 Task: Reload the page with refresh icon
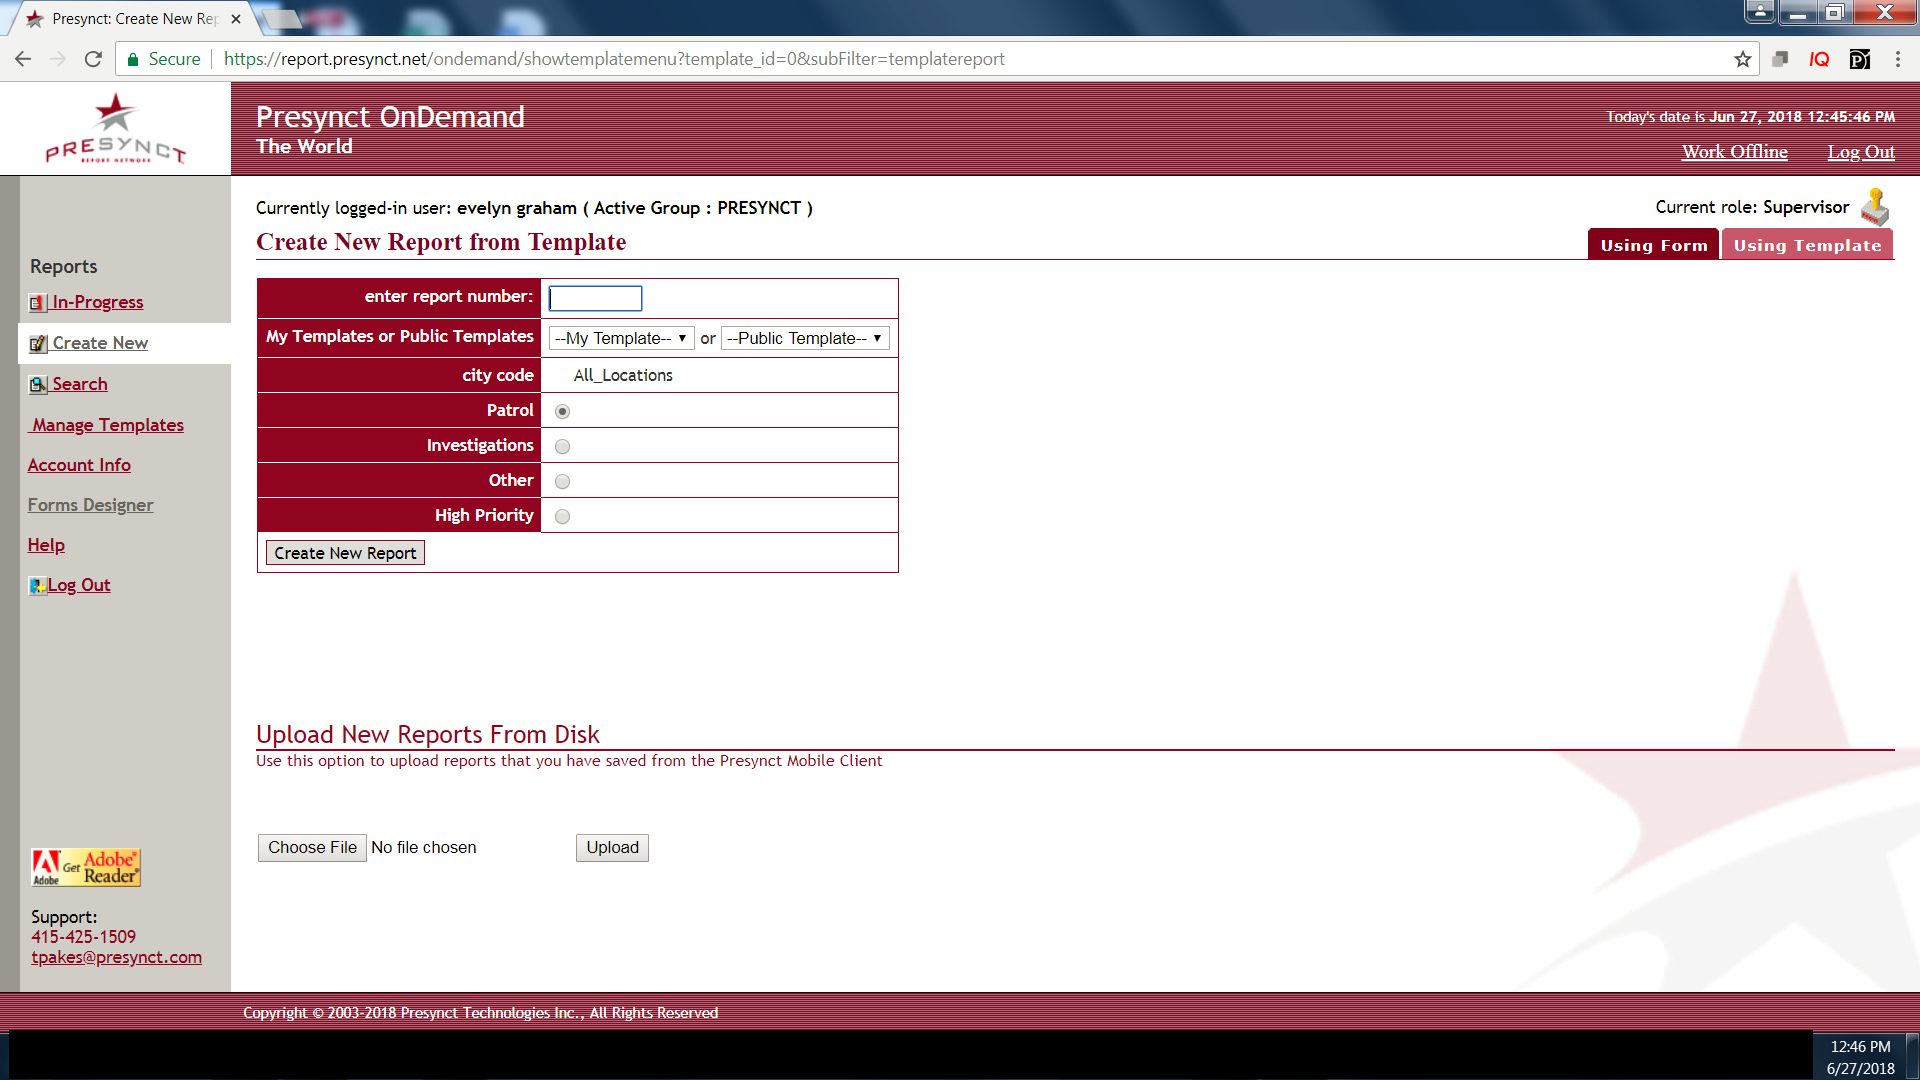coord(93,59)
